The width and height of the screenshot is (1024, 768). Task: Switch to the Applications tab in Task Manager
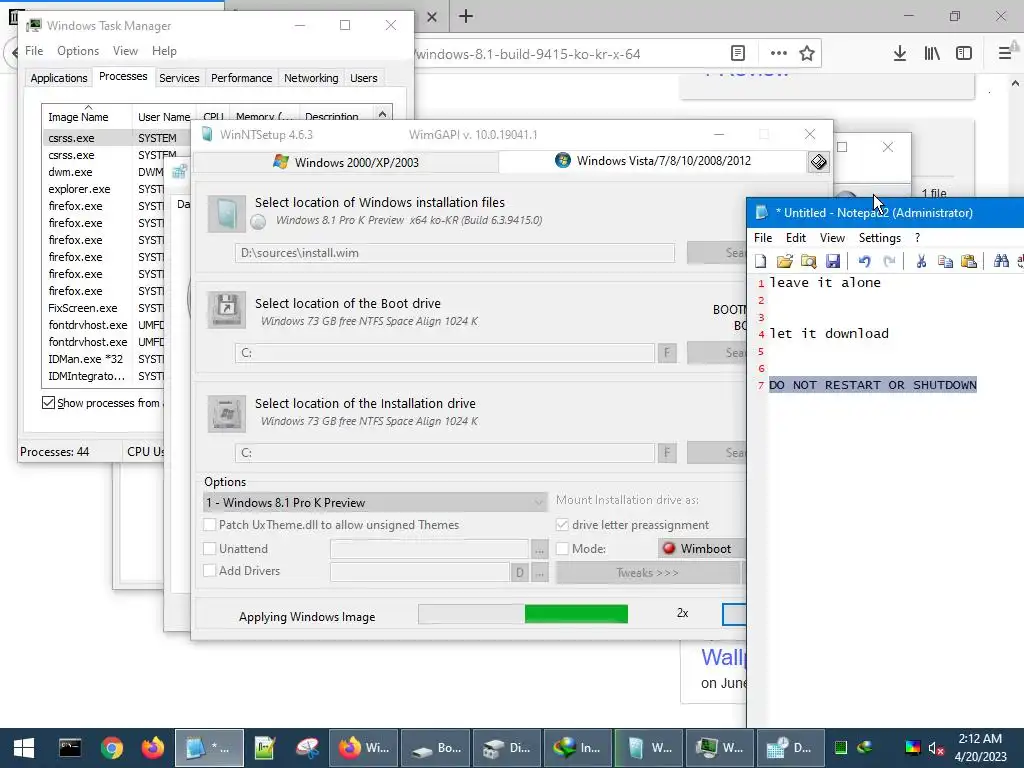coord(59,78)
